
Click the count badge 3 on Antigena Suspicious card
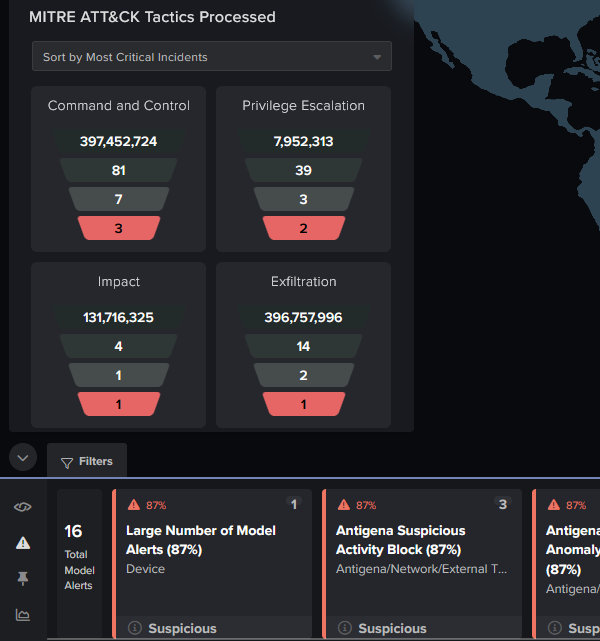point(503,504)
